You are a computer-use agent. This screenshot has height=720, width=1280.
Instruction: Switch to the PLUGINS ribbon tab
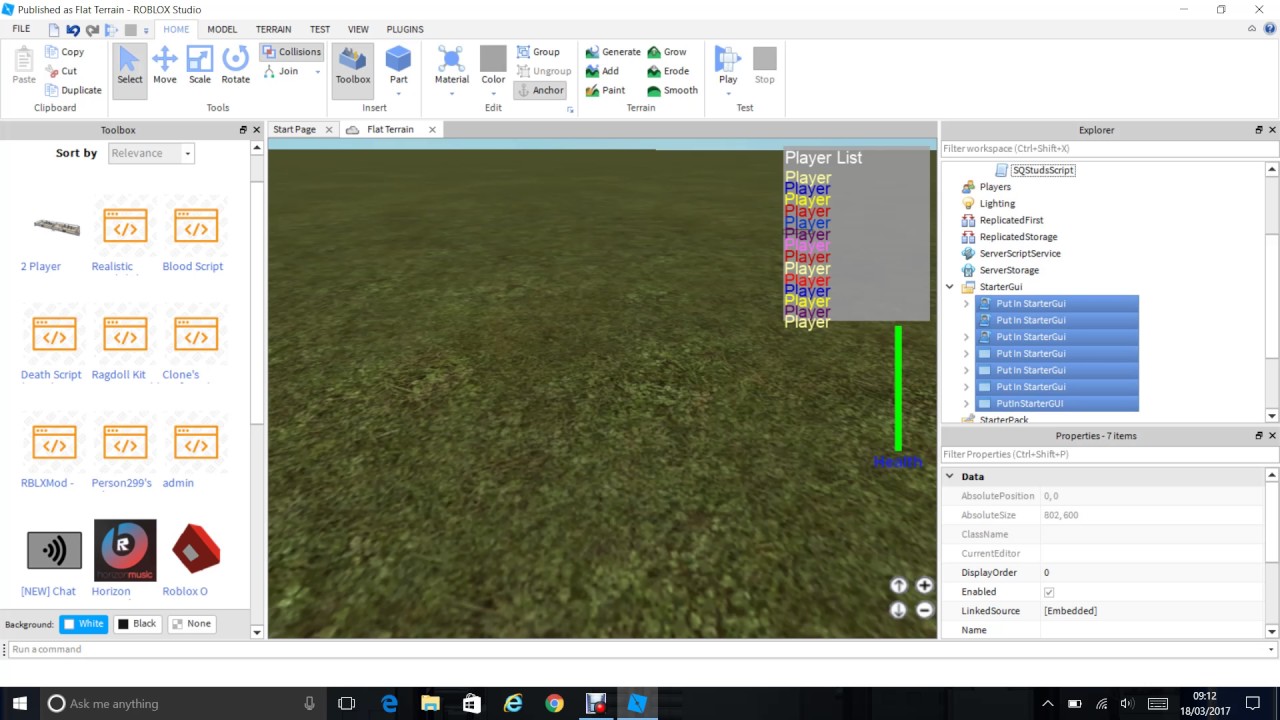(405, 30)
